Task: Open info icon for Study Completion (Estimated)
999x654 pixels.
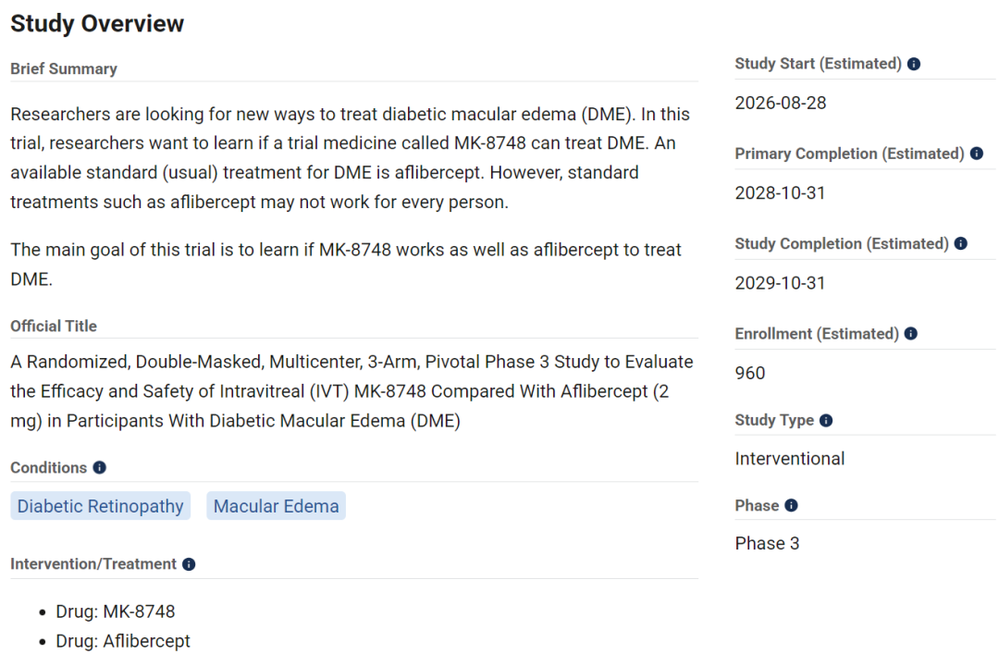Action: [961, 243]
